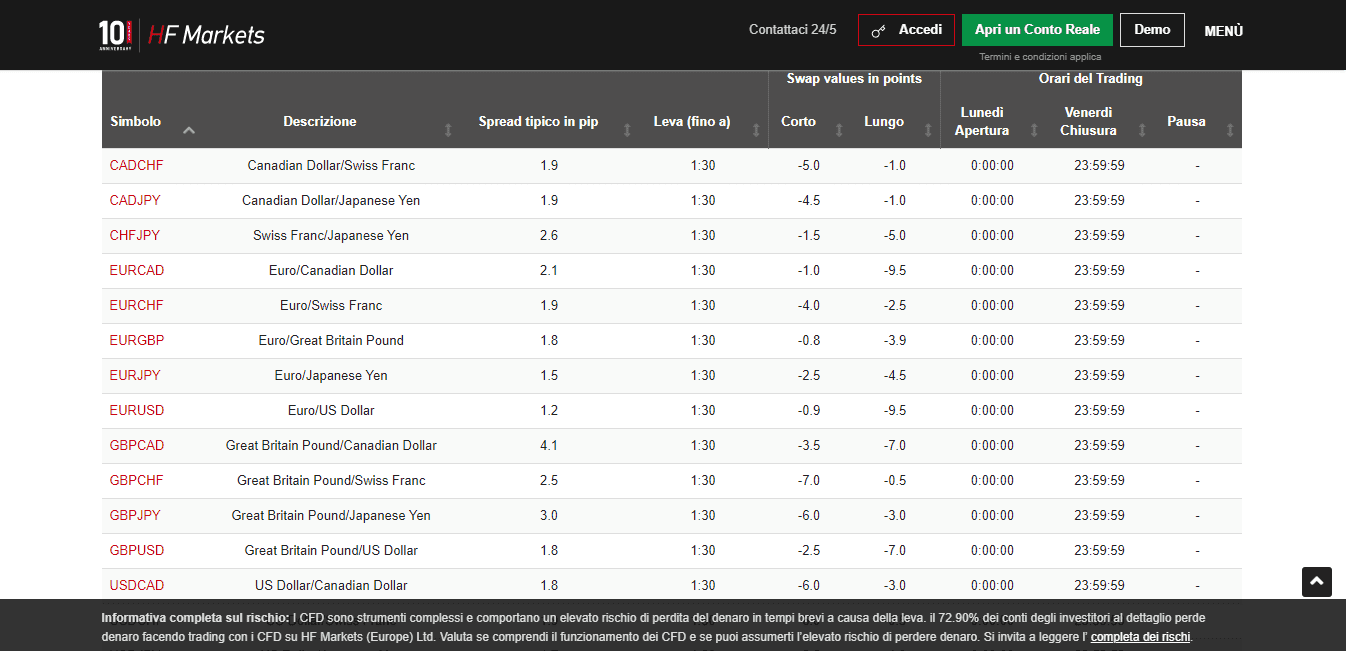The width and height of the screenshot is (1346, 651).
Task: Click the Apri un Conto Reale button
Action: [1037, 29]
